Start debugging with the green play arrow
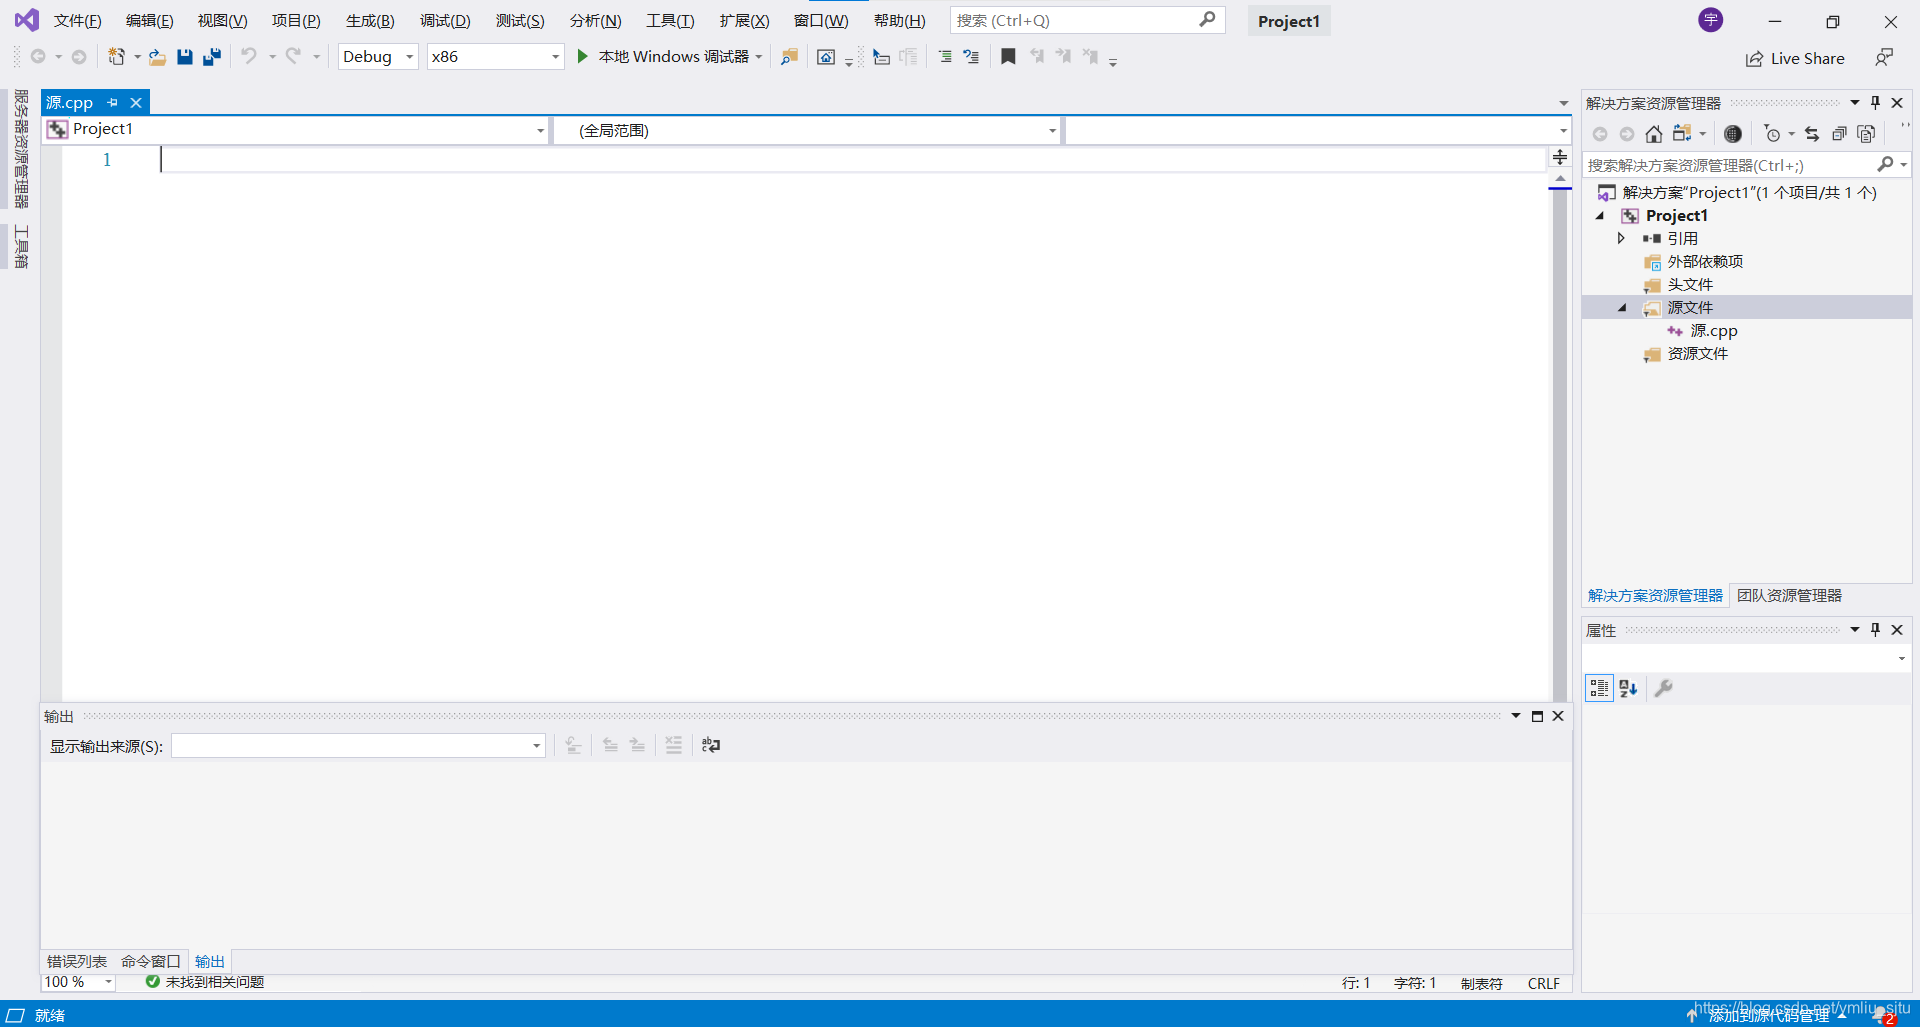This screenshot has width=1920, height=1027. click(x=582, y=57)
